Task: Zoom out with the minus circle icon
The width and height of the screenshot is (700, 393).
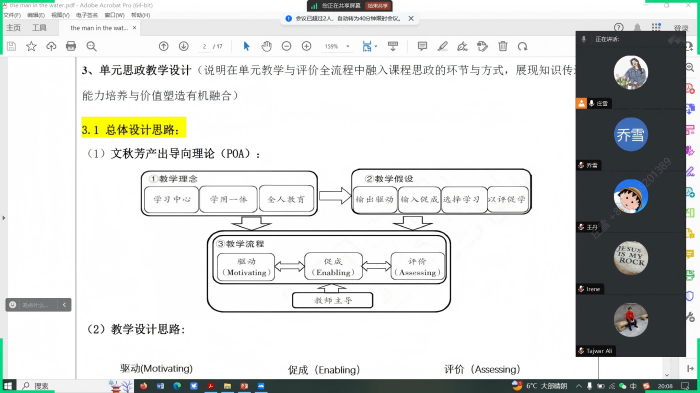Action: click(287, 46)
